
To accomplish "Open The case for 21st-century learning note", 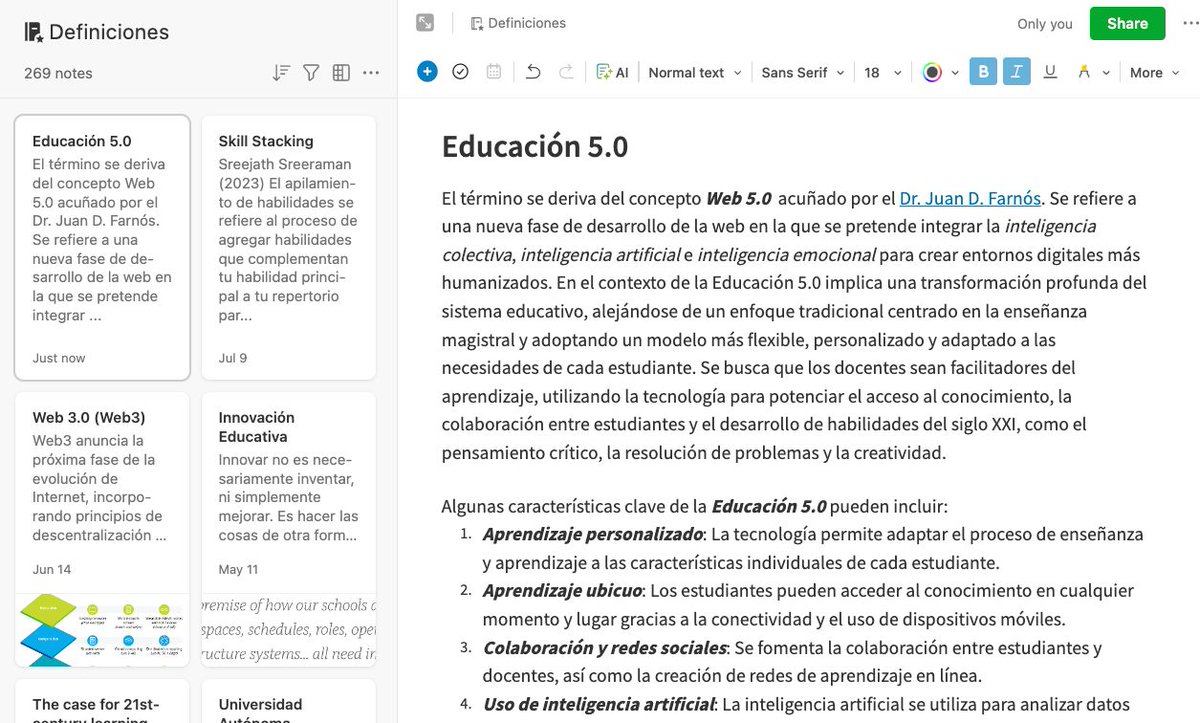I will pos(102,701).
